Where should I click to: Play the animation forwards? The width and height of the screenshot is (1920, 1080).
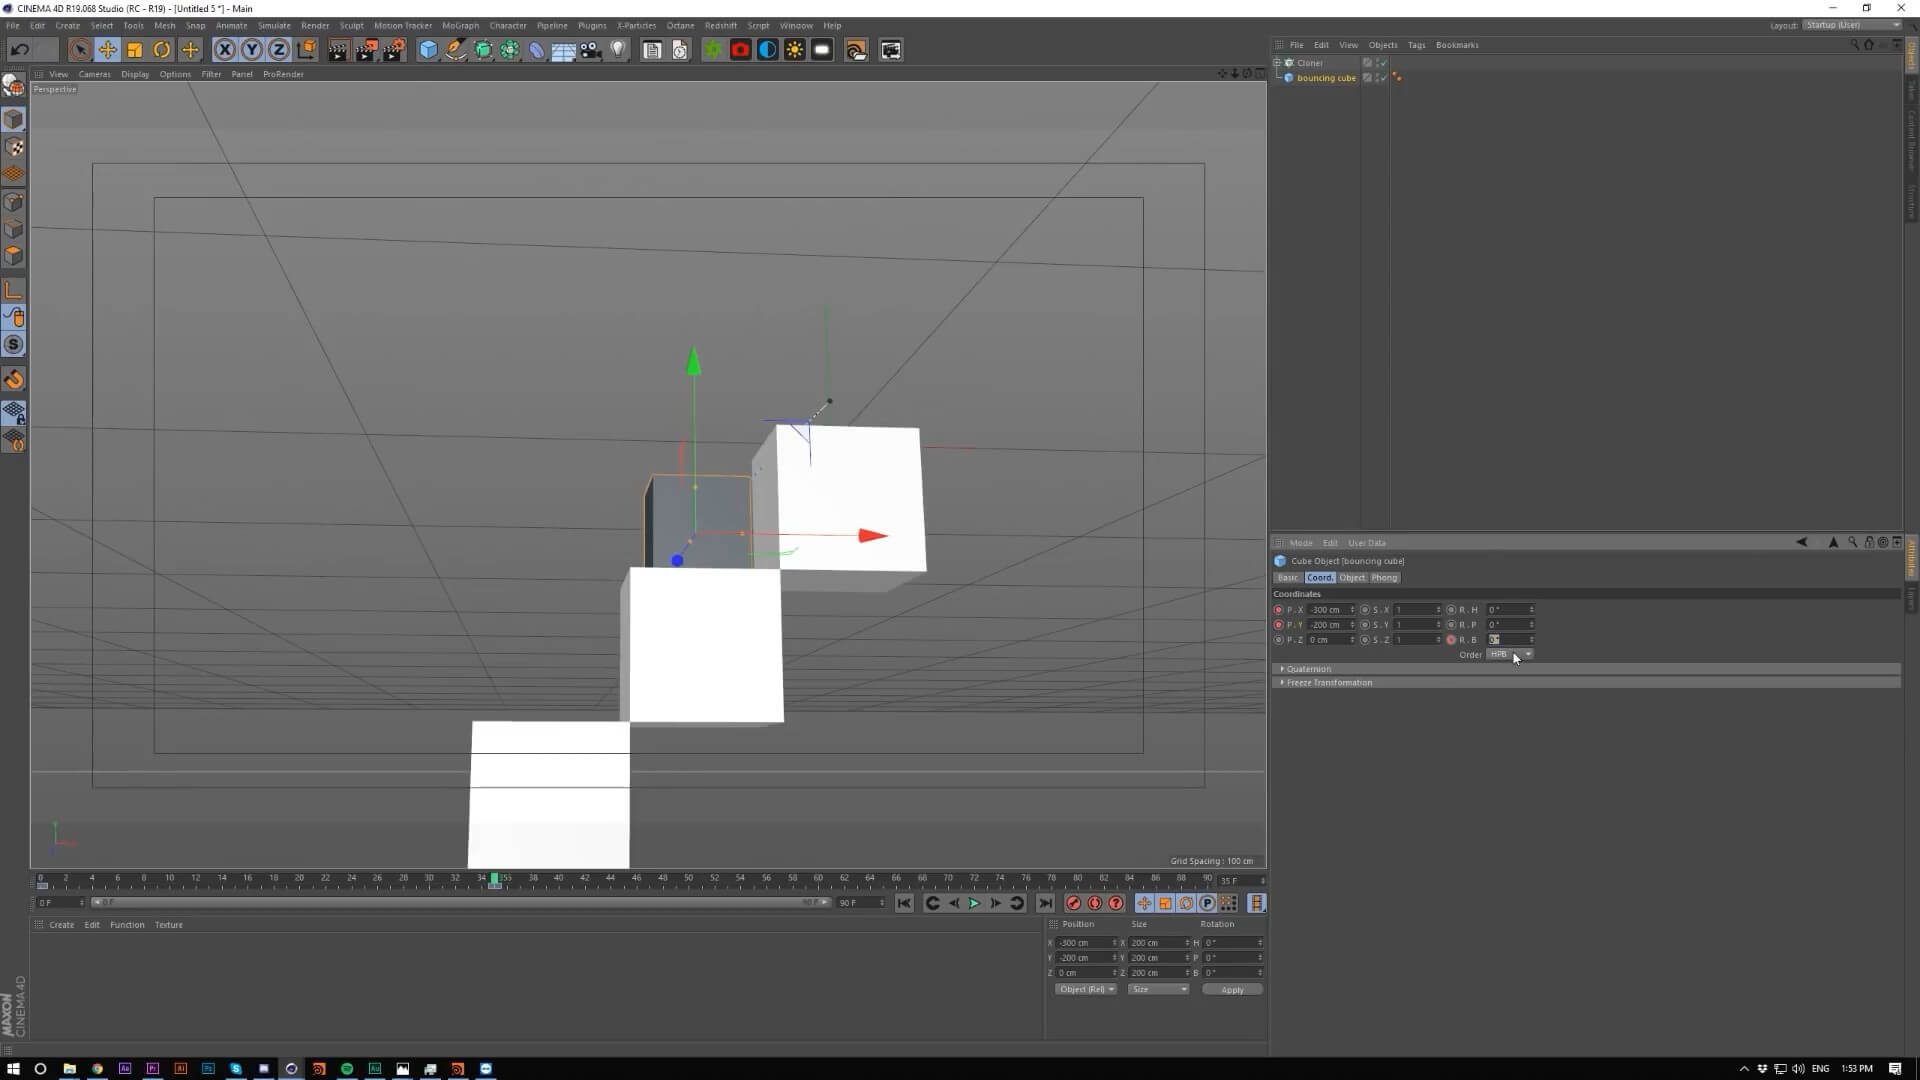click(974, 903)
